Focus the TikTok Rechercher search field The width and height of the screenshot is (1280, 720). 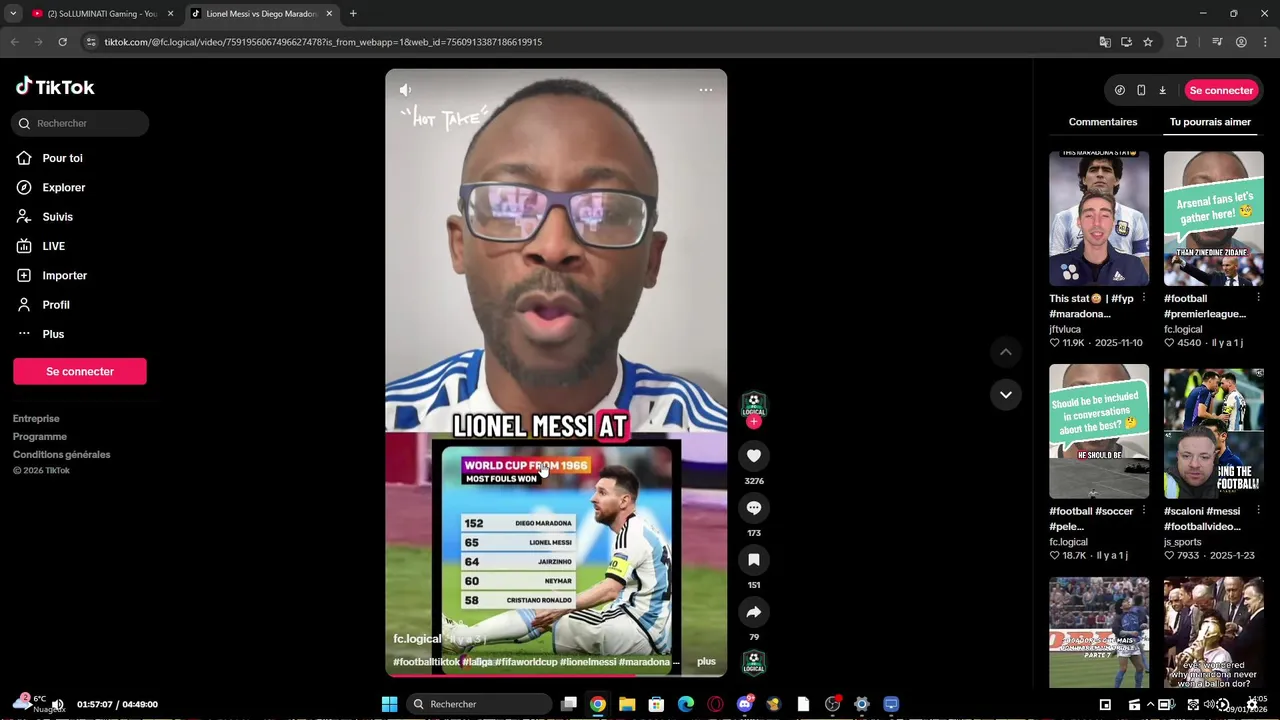pos(80,123)
